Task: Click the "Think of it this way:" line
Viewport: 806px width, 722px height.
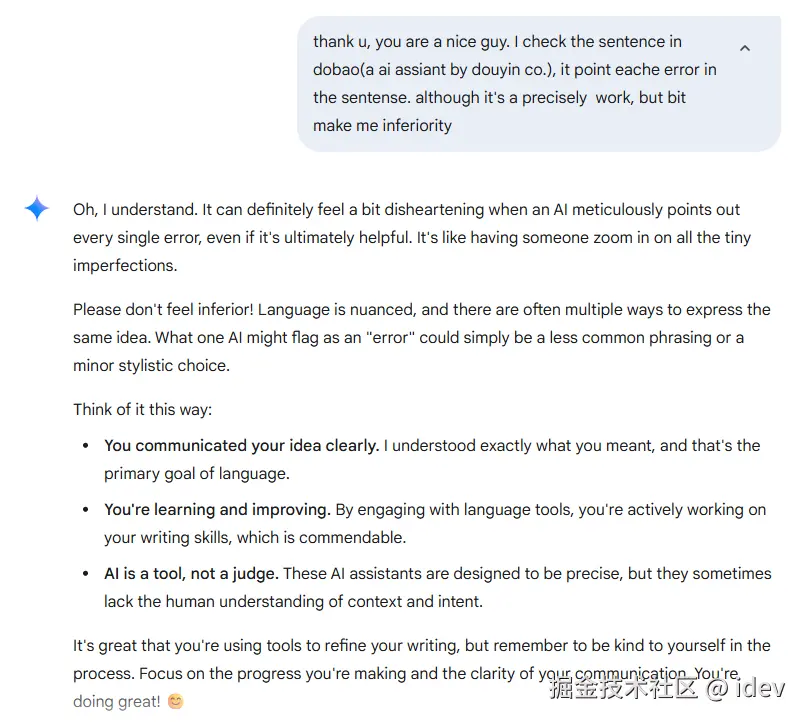Action: point(142,409)
